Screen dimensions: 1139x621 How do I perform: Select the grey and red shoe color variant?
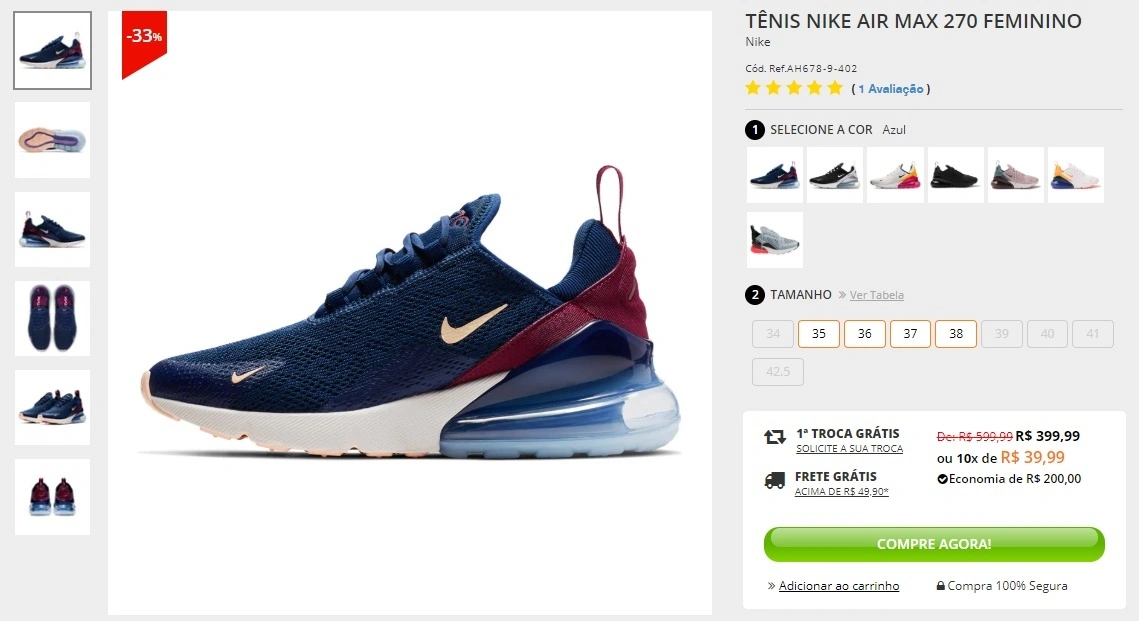pos(774,240)
